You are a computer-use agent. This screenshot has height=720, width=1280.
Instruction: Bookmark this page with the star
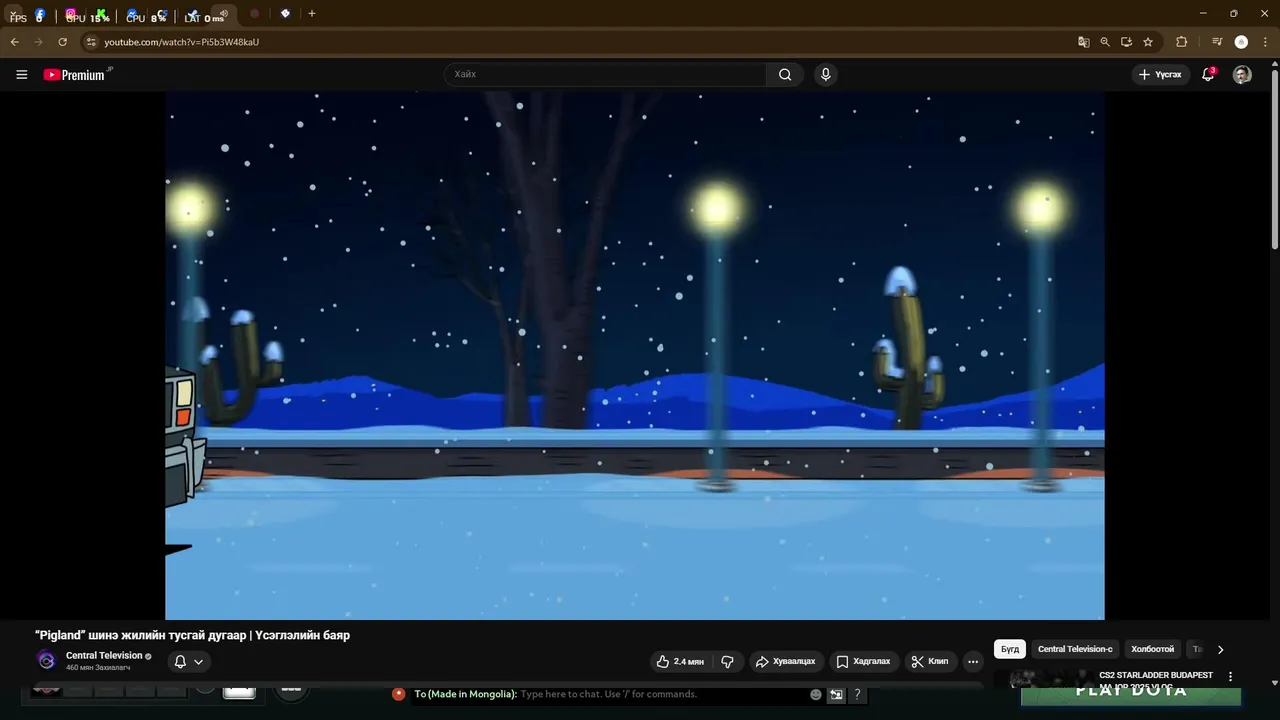pos(1148,42)
